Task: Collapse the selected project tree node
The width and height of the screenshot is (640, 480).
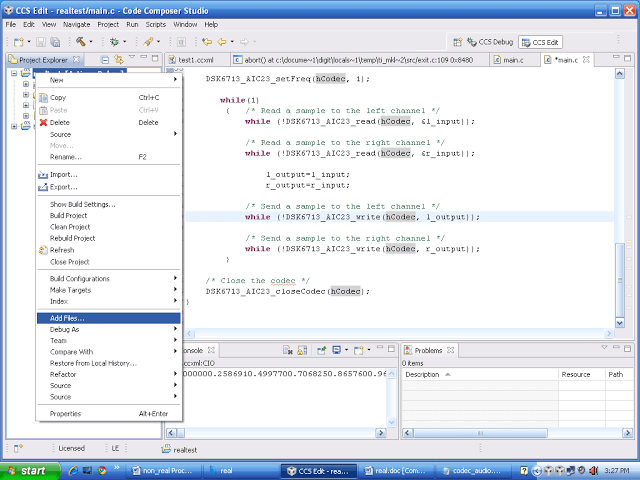Action: pos(14,73)
